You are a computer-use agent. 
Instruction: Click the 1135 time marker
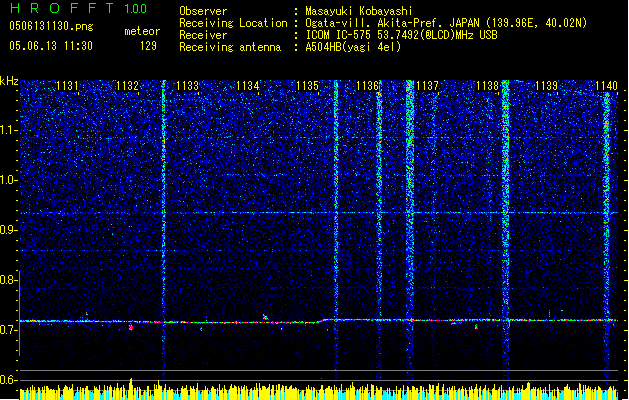pyautogui.click(x=307, y=86)
